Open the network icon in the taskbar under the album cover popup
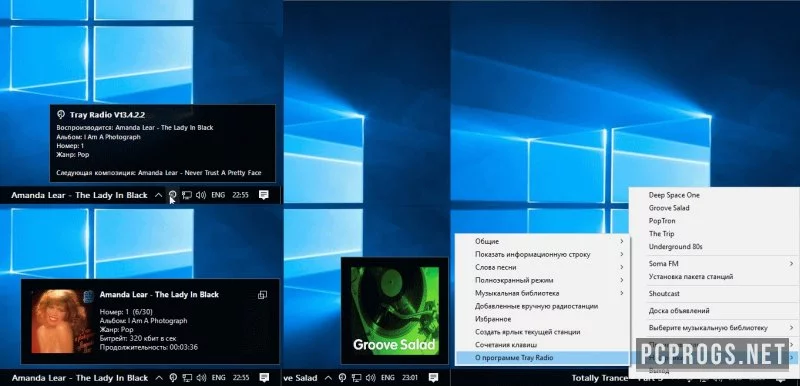This screenshot has width=800, height=386. click(x=187, y=378)
